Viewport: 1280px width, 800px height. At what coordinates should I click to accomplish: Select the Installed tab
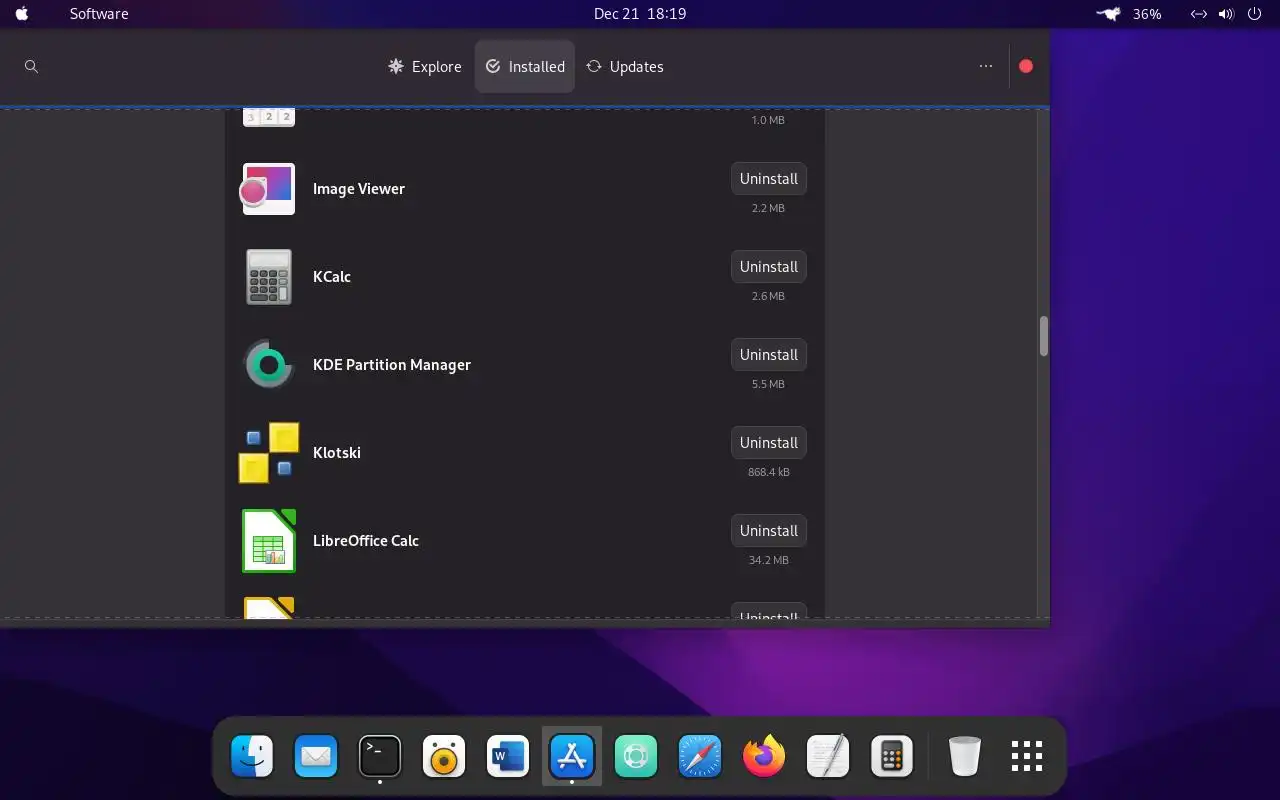pyautogui.click(x=525, y=66)
